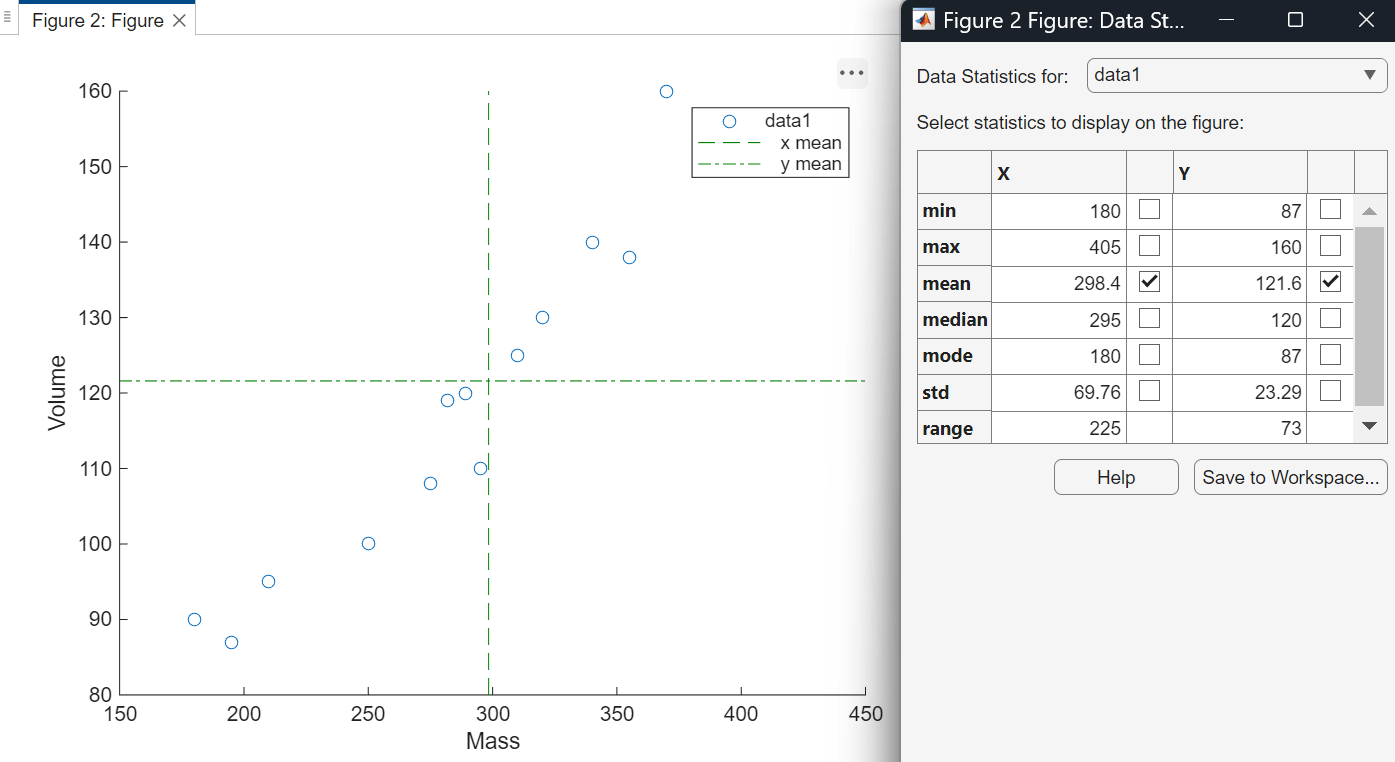Click the data1 marker icon in the legend
This screenshot has height=762, width=1395.
[x=727, y=120]
